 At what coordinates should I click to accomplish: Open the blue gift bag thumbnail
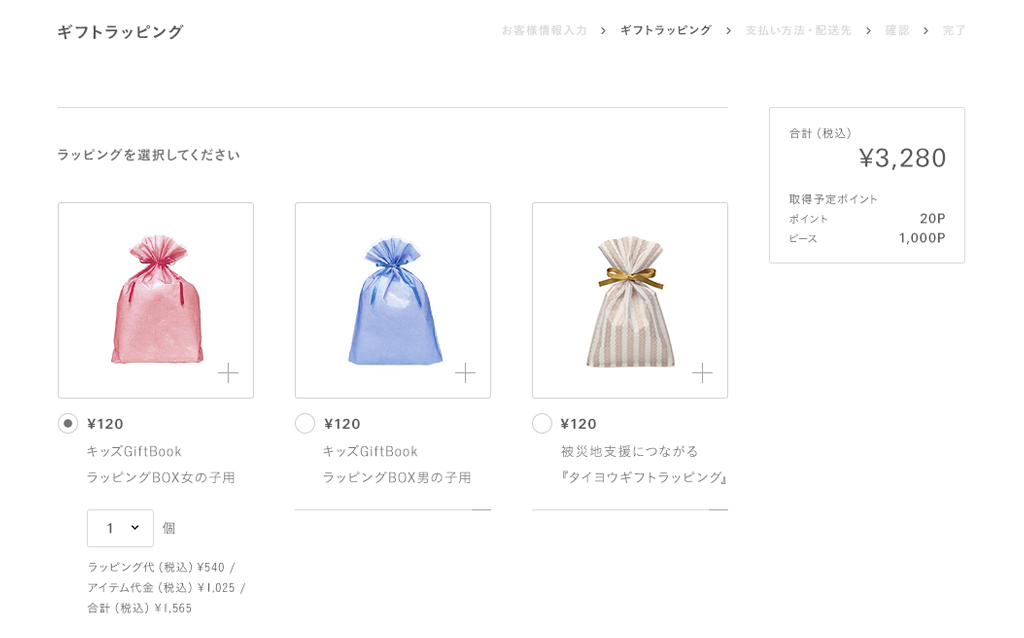tap(394, 300)
